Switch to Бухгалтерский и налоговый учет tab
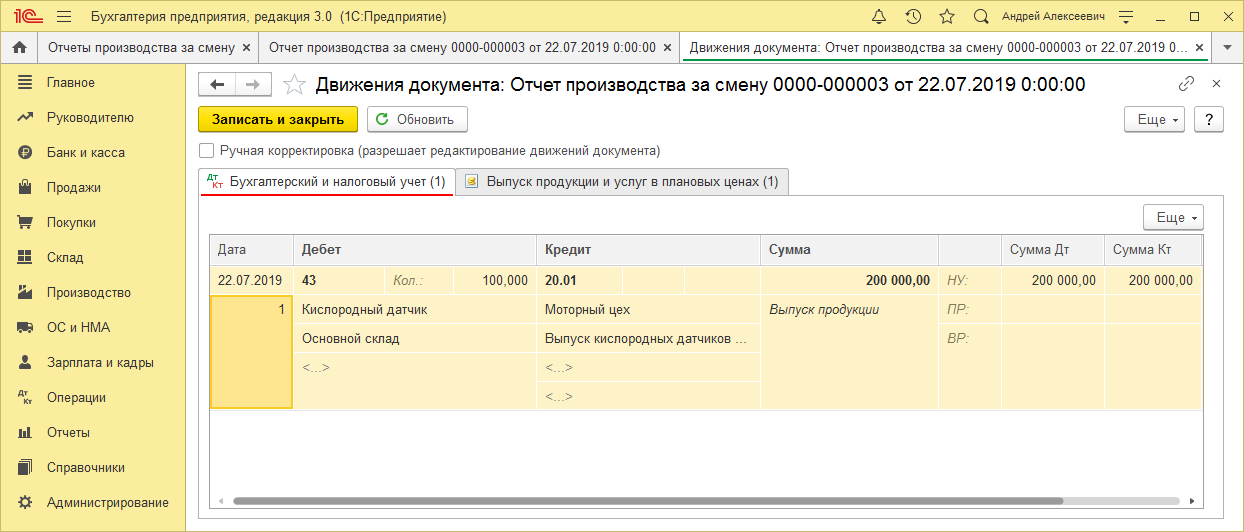 [327, 182]
